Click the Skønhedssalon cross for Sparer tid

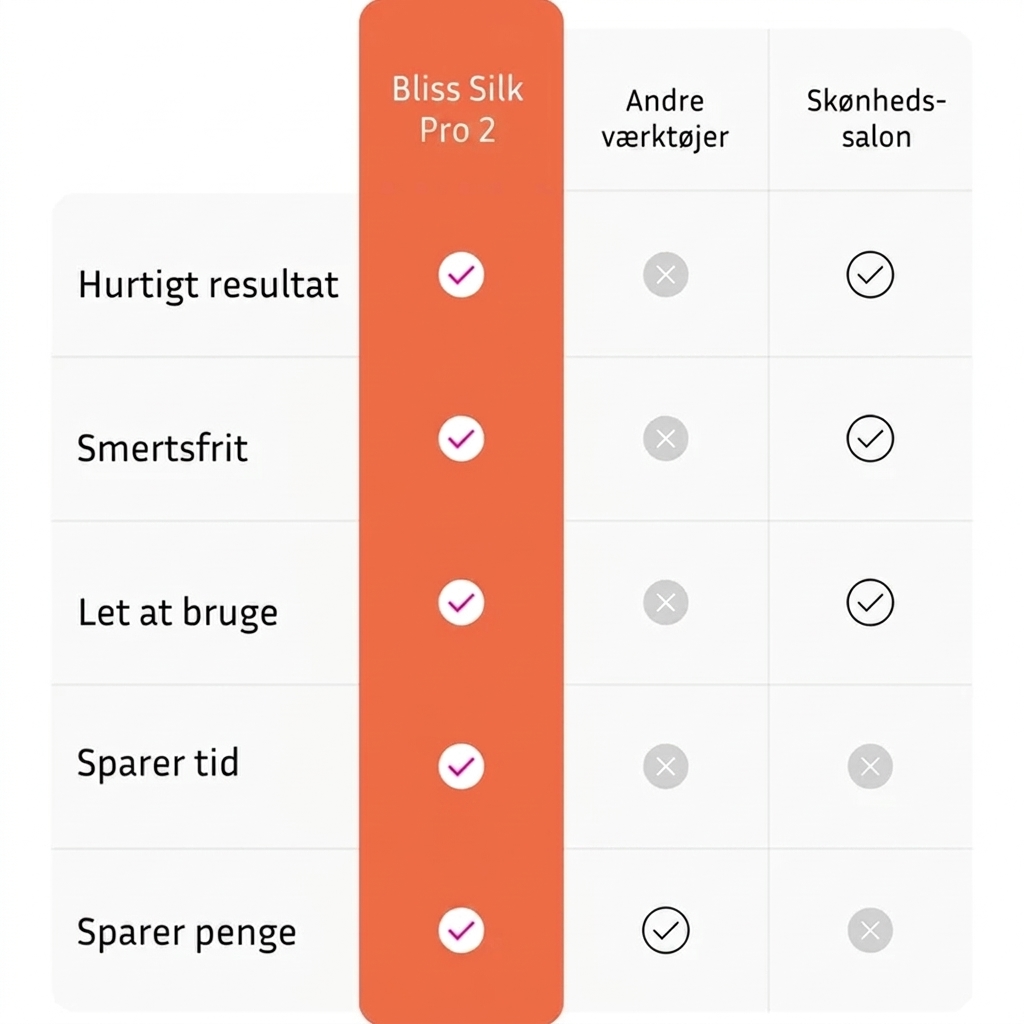pos(870,766)
